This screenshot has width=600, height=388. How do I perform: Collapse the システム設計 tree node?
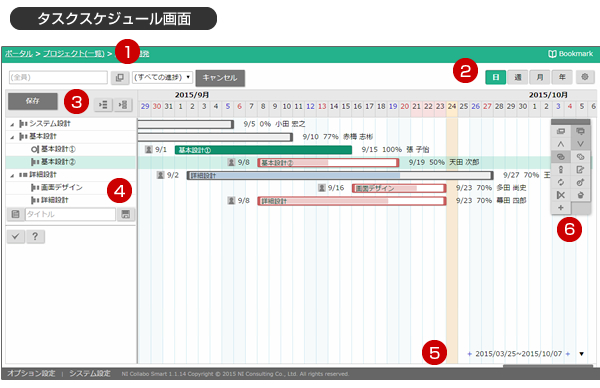(12, 124)
